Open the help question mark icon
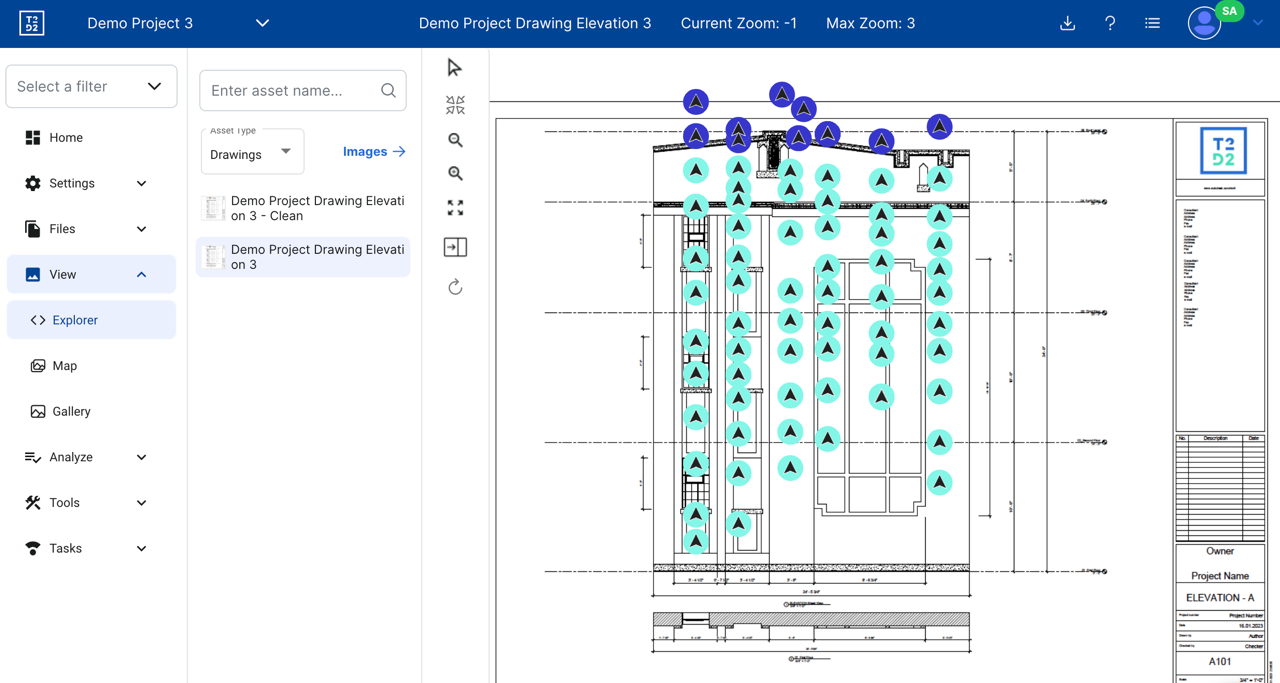 pos(1110,23)
